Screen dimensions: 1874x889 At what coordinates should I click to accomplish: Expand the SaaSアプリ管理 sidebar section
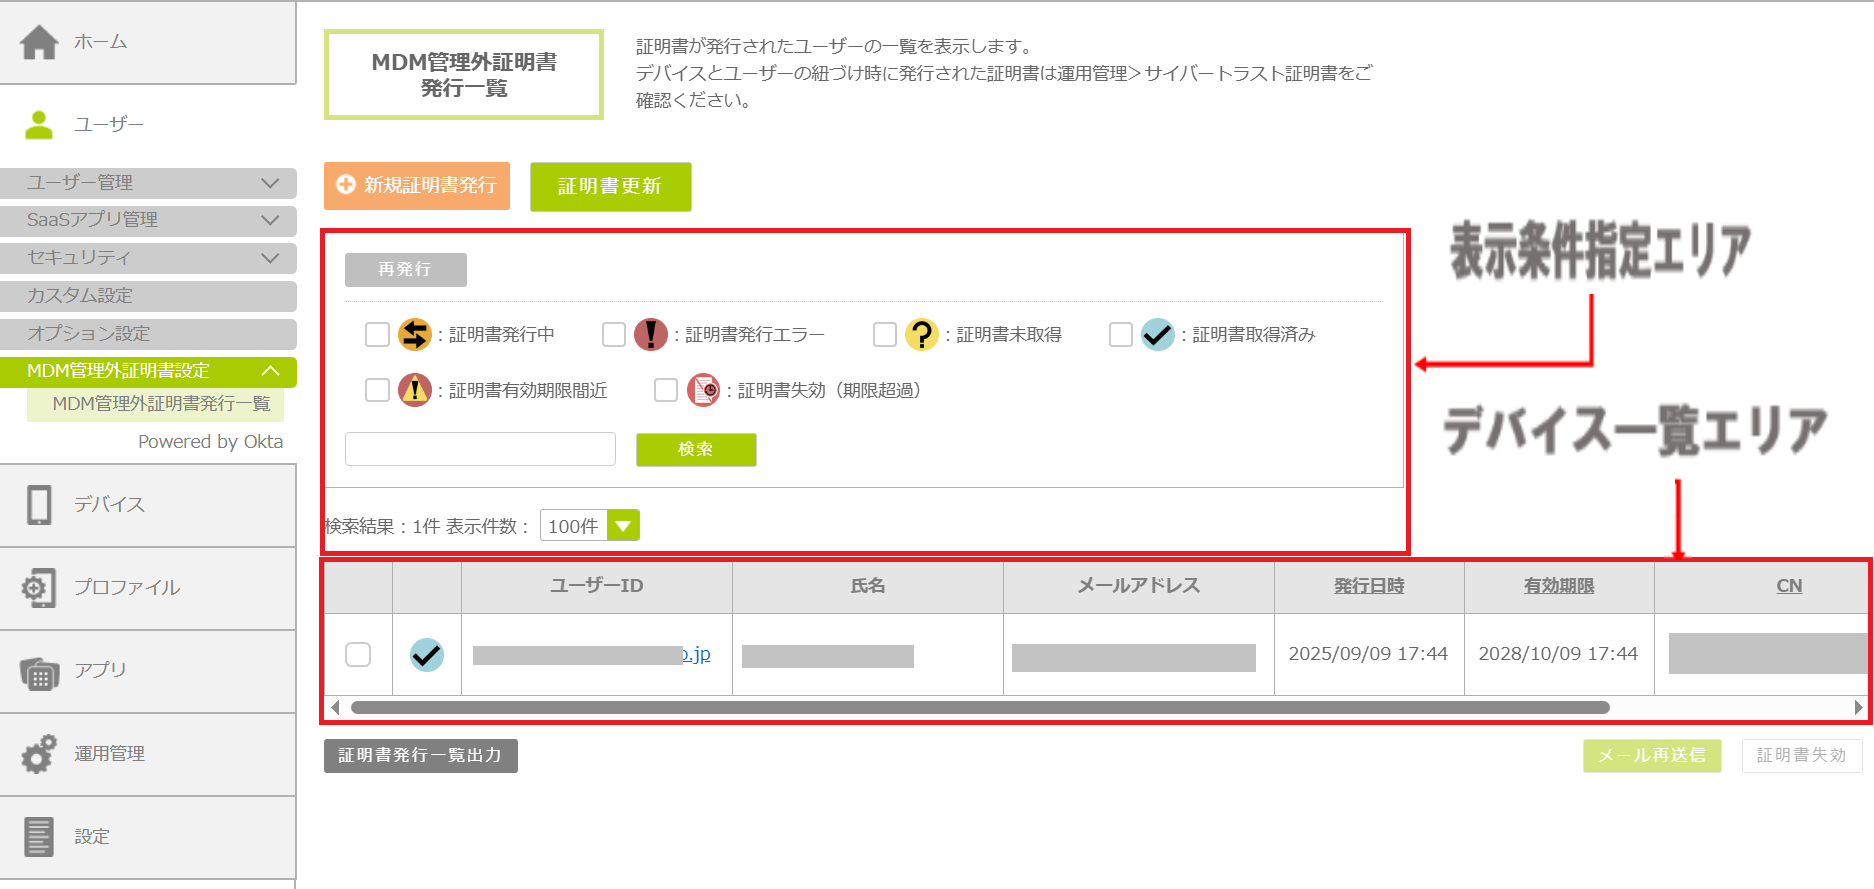click(x=148, y=220)
